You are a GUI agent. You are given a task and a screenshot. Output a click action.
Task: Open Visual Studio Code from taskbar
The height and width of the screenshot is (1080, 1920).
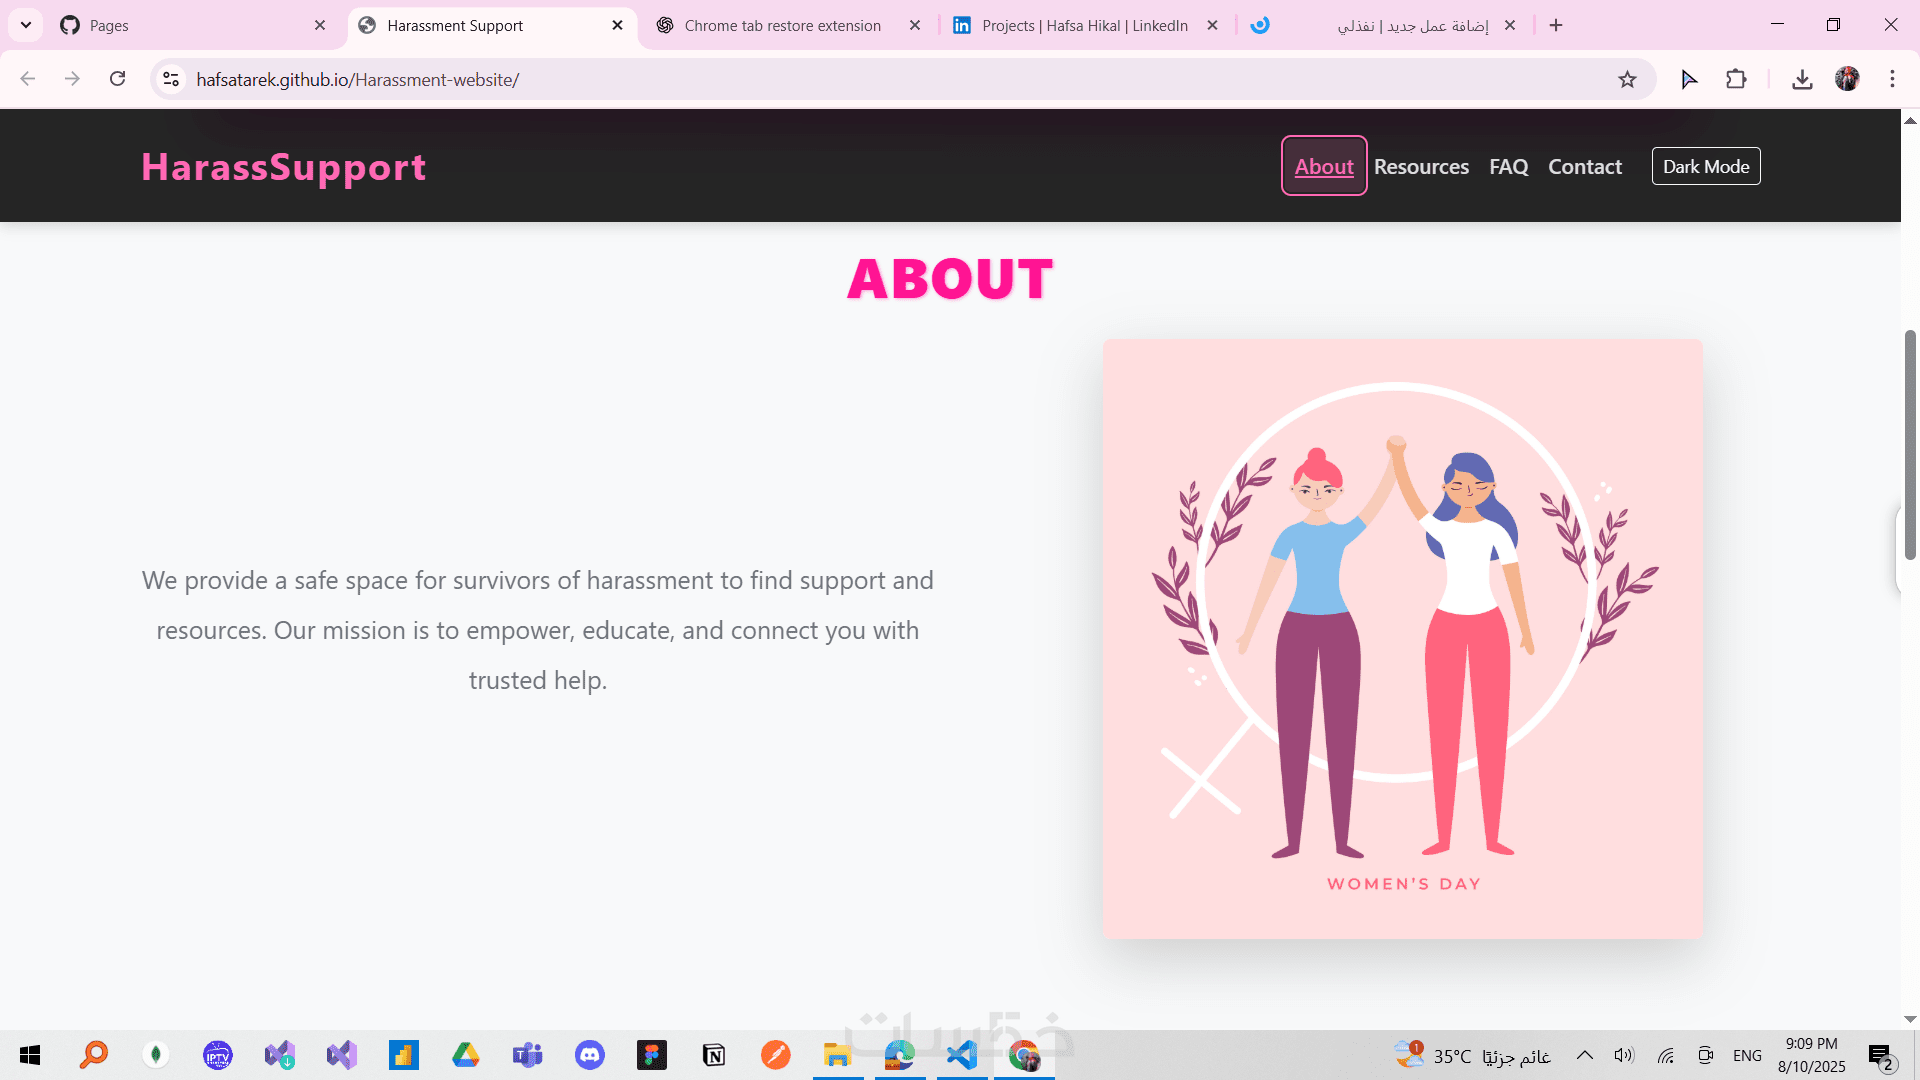coord(962,1055)
